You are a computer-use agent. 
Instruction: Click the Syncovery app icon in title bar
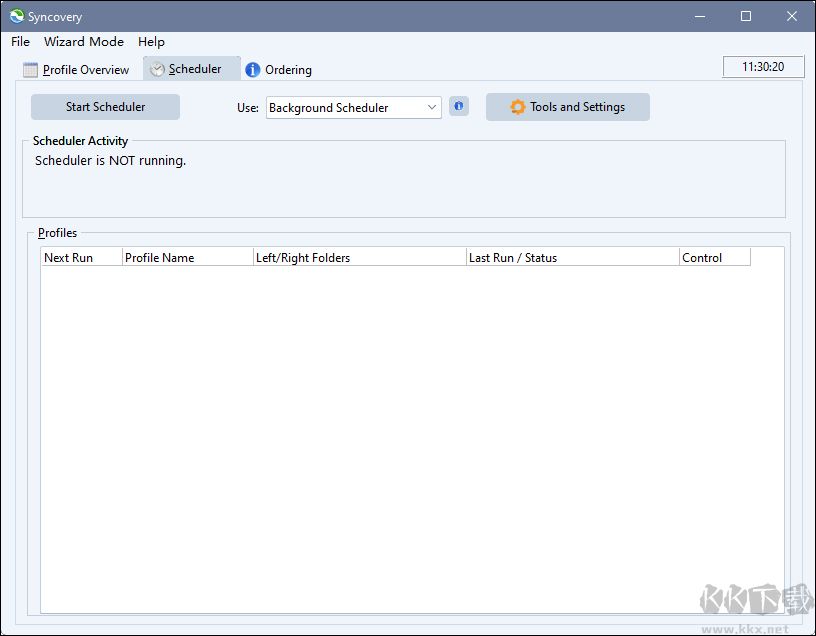pyautogui.click(x=16, y=17)
